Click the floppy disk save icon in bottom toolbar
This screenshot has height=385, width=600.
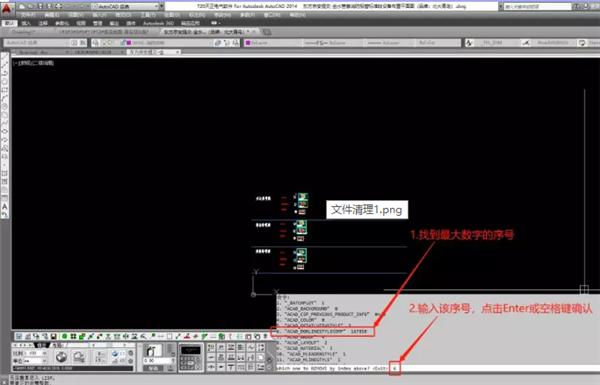[54, 336]
